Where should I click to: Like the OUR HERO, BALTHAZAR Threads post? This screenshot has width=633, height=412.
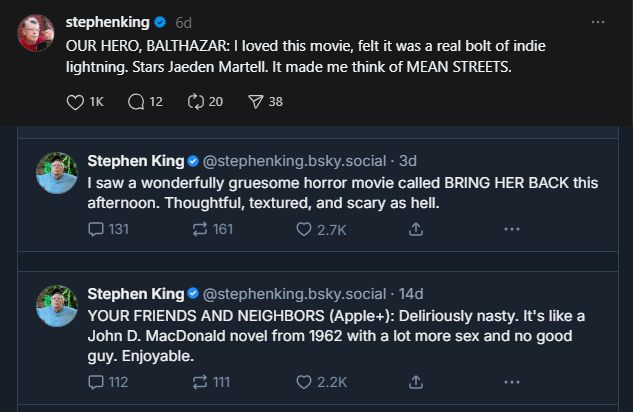[x=75, y=101]
